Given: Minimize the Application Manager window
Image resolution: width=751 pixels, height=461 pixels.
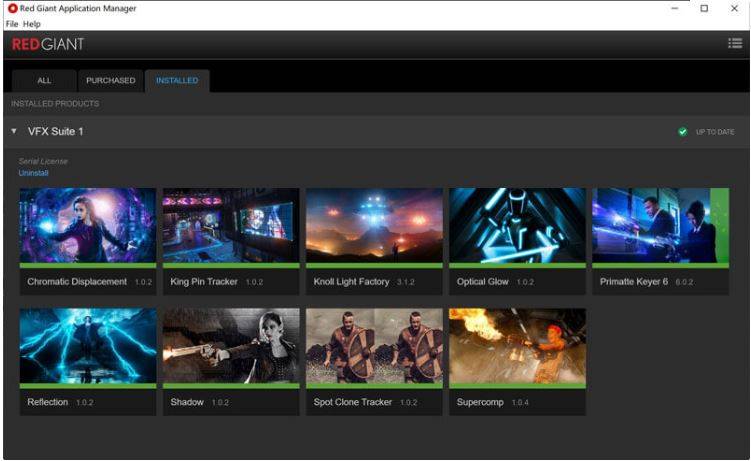Looking at the screenshot, I should click(x=674, y=8).
